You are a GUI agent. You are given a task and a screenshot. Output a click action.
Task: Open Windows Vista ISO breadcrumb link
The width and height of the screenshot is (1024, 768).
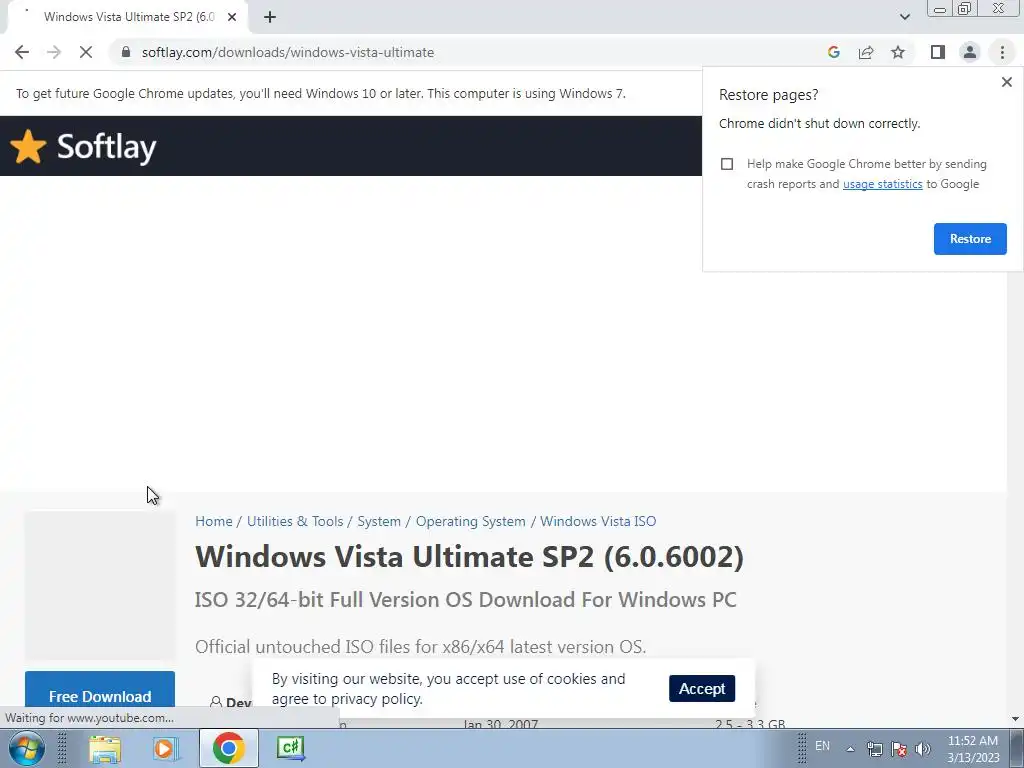tap(598, 521)
